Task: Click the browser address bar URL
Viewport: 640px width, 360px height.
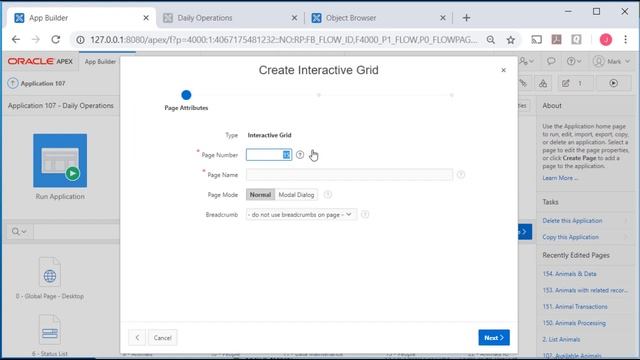Action: pyautogui.click(x=284, y=40)
